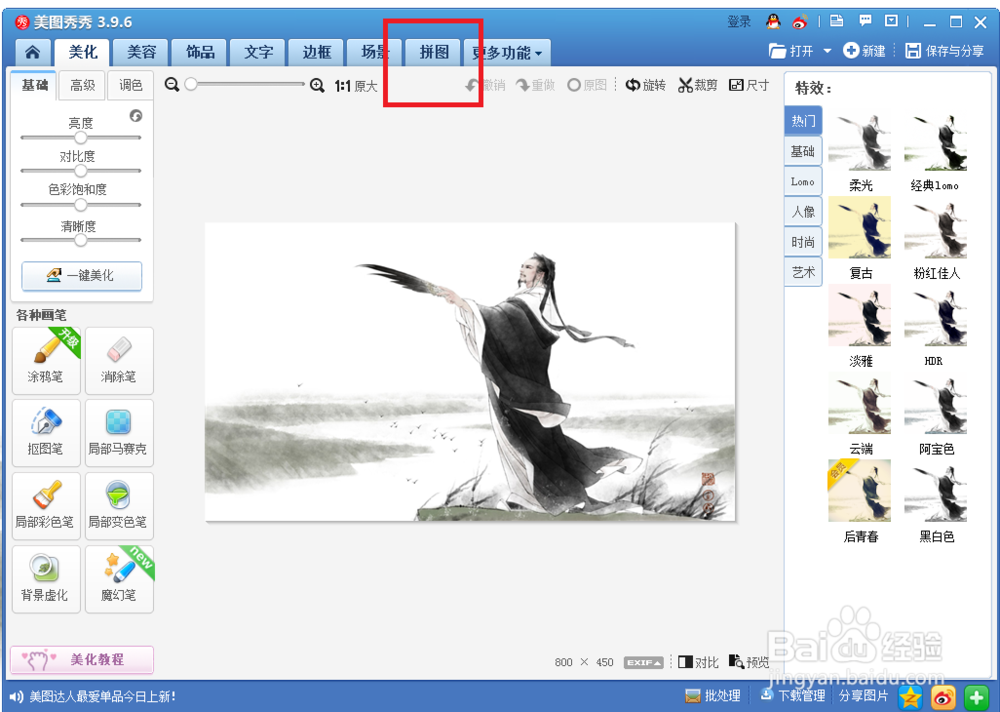
Task: Choose the 局部马赛克 mosaic tool
Action: [119, 433]
